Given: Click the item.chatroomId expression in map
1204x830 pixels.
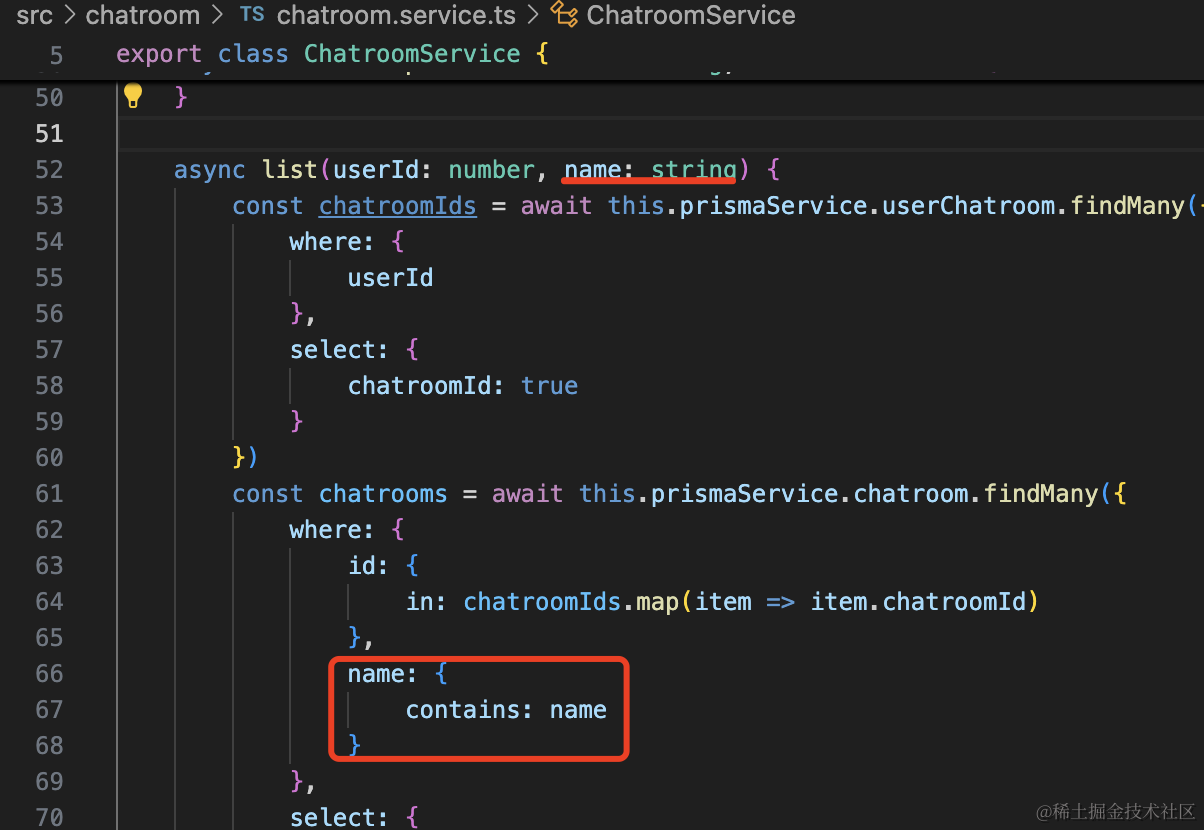Looking at the screenshot, I should 918,602.
